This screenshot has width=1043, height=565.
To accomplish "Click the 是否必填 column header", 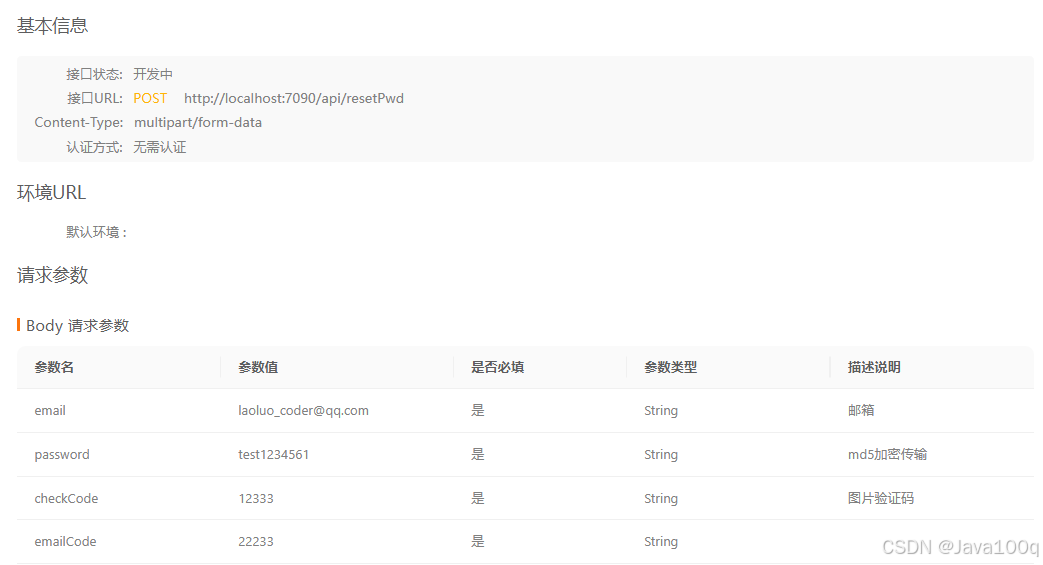I will [498, 367].
